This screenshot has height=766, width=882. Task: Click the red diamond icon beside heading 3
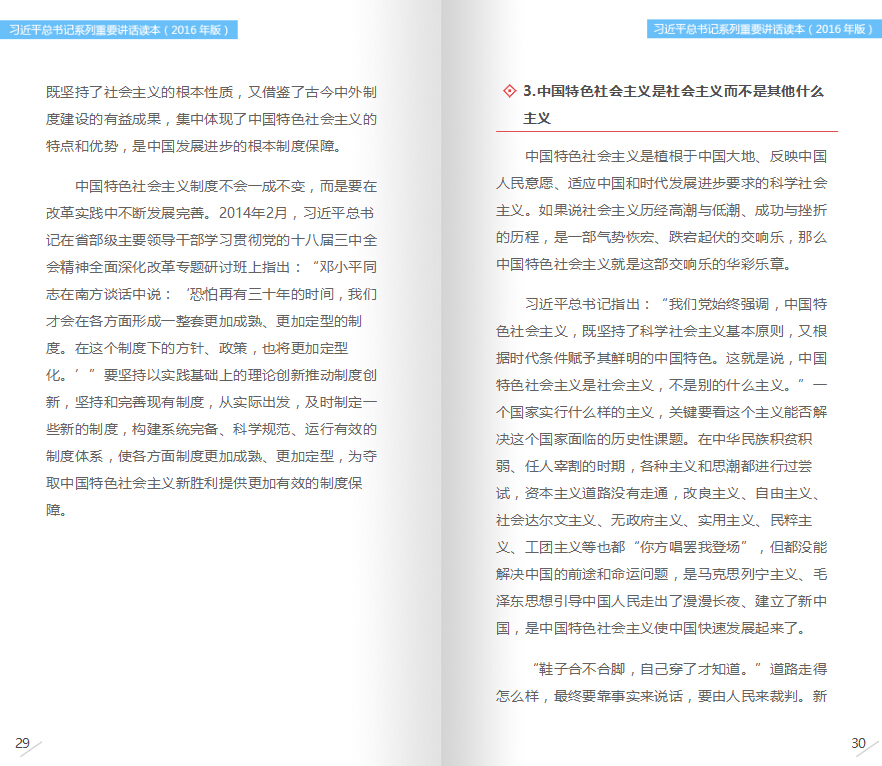point(510,91)
